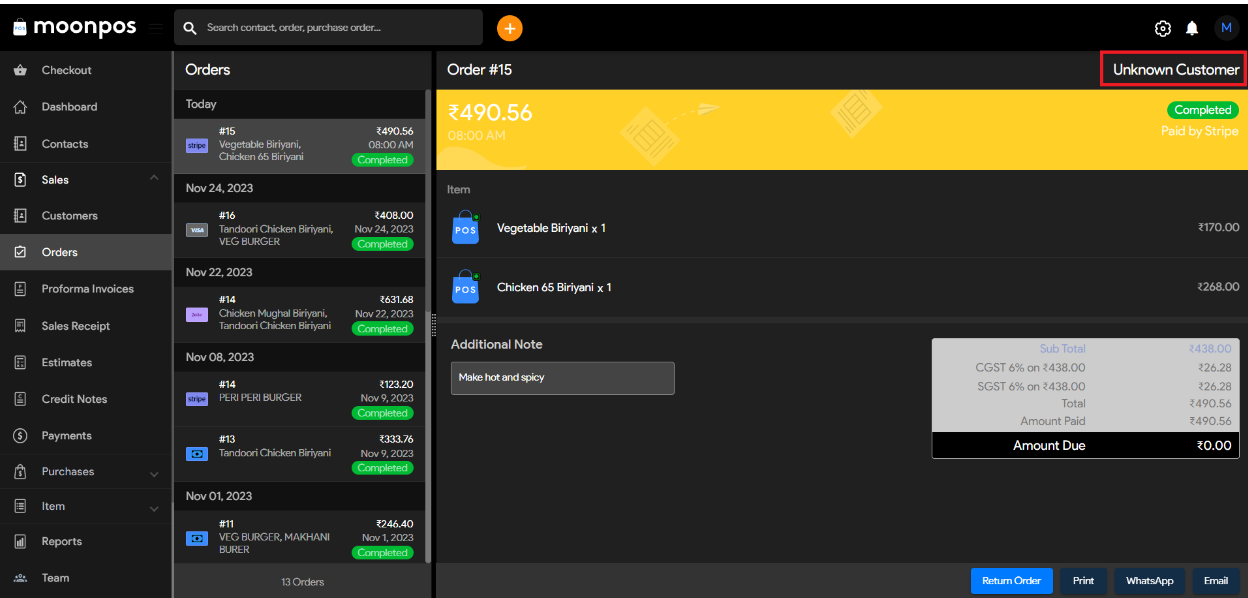Click the settings gear icon
This screenshot has width=1248, height=598.
[1162, 28]
